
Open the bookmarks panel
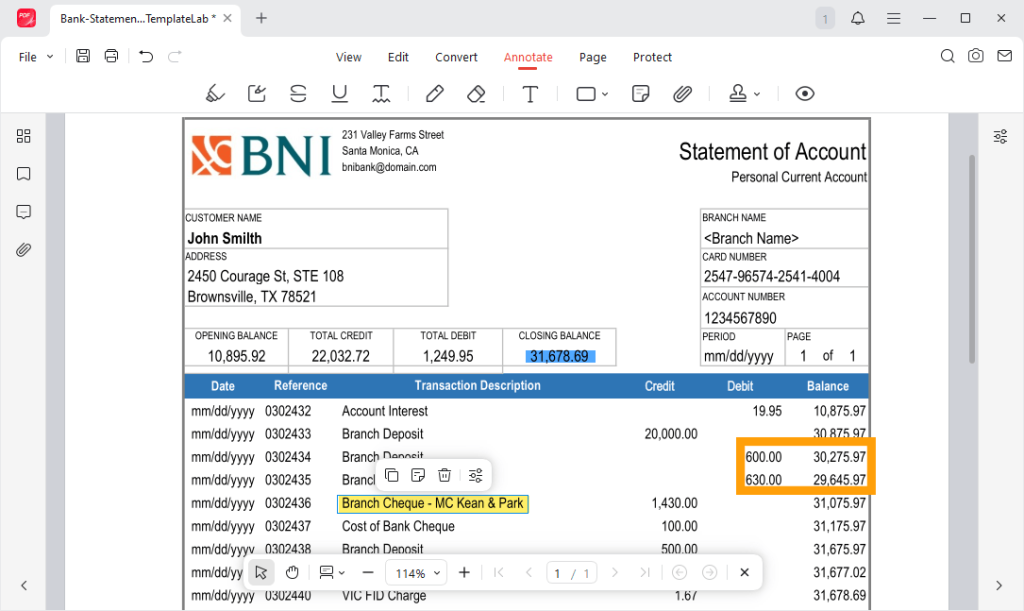[24, 174]
